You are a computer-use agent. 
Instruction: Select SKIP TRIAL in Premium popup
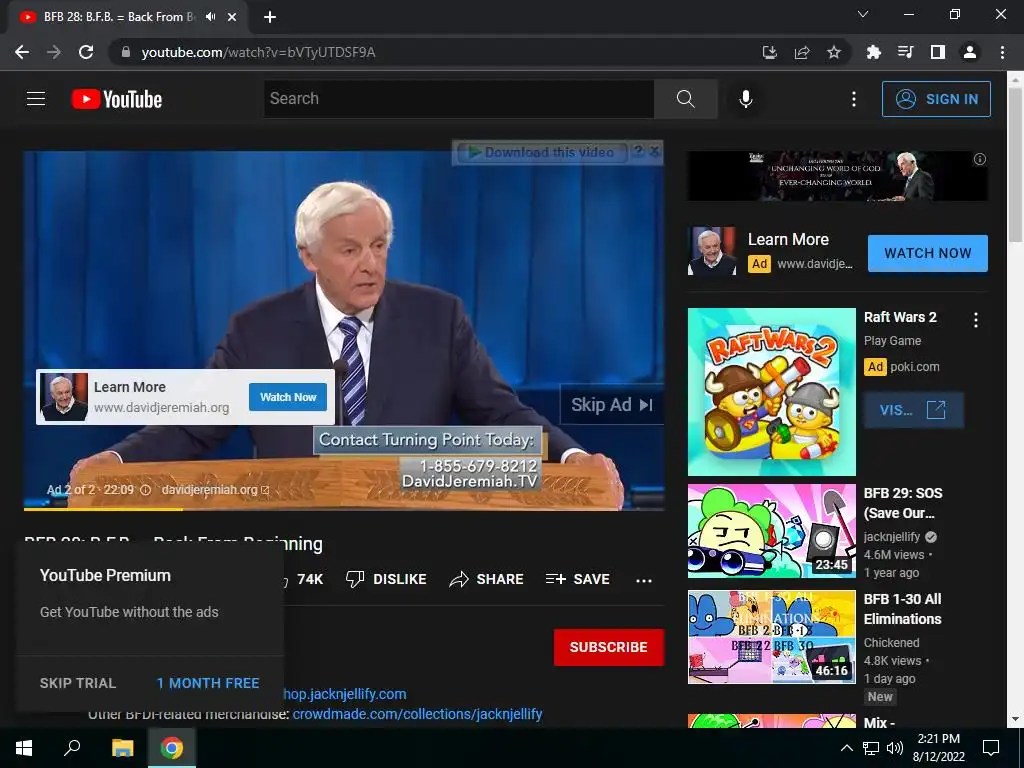pyautogui.click(x=78, y=683)
